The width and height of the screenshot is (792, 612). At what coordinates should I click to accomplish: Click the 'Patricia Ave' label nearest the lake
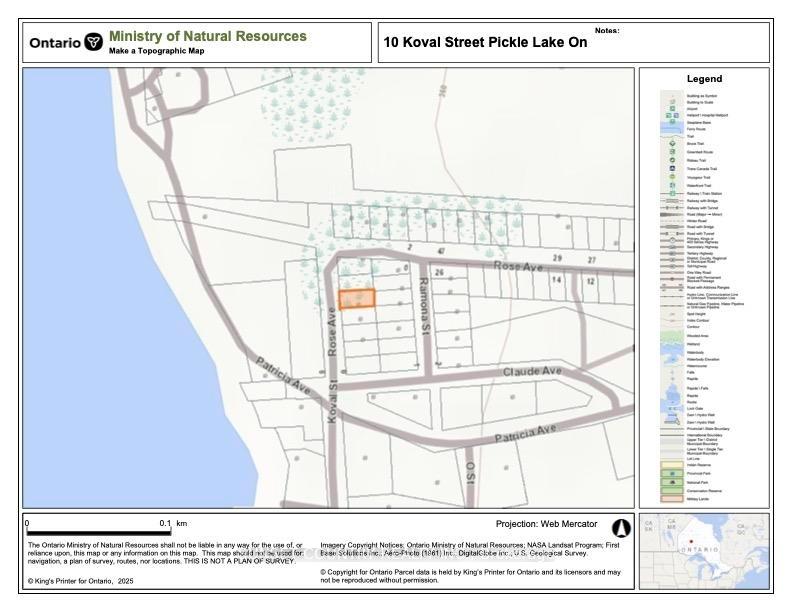(283, 376)
